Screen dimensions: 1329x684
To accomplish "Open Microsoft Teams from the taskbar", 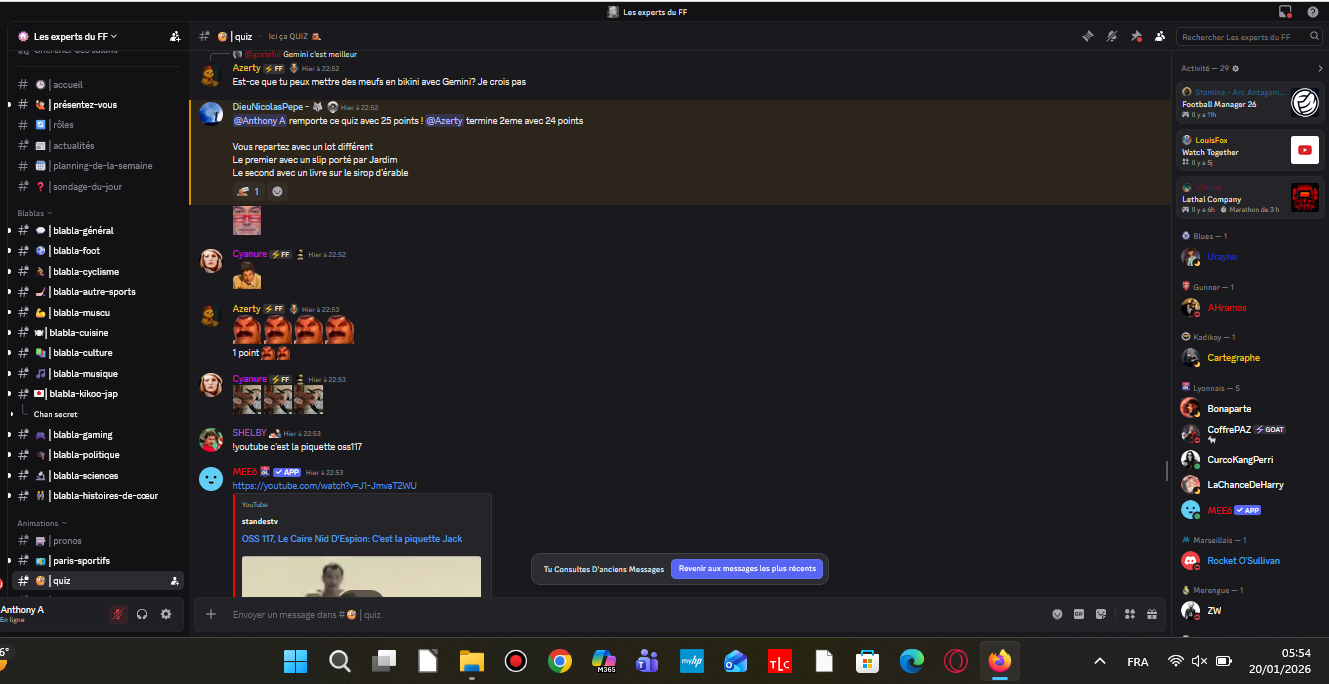I will (x=647, y=661).
